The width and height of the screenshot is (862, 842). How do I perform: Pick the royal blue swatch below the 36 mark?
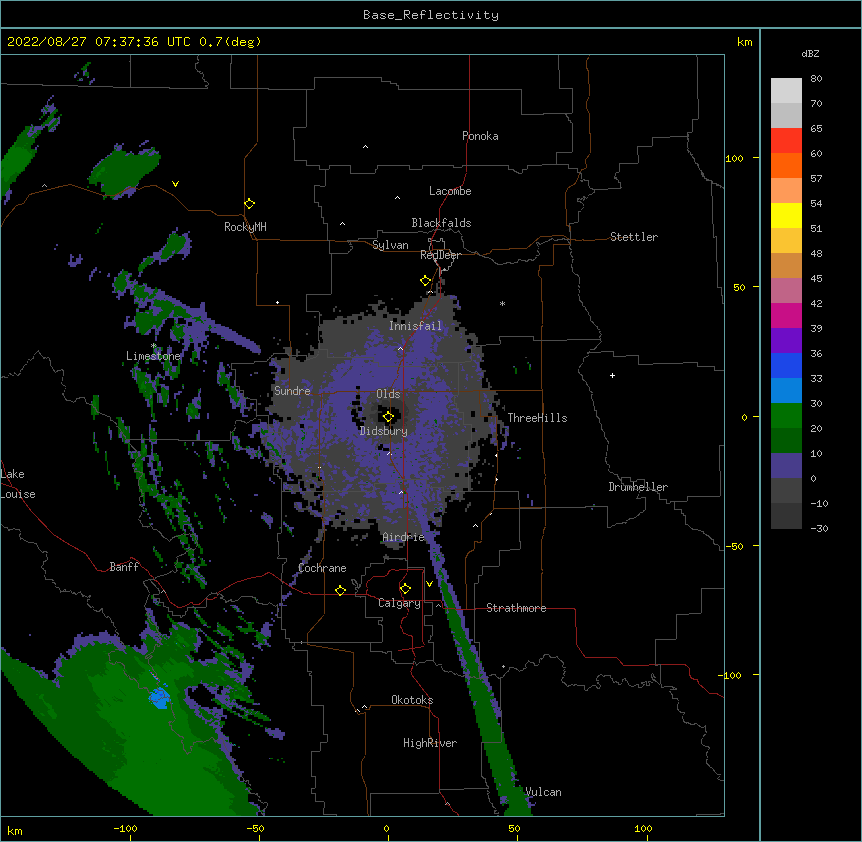(x=786, y=365)
